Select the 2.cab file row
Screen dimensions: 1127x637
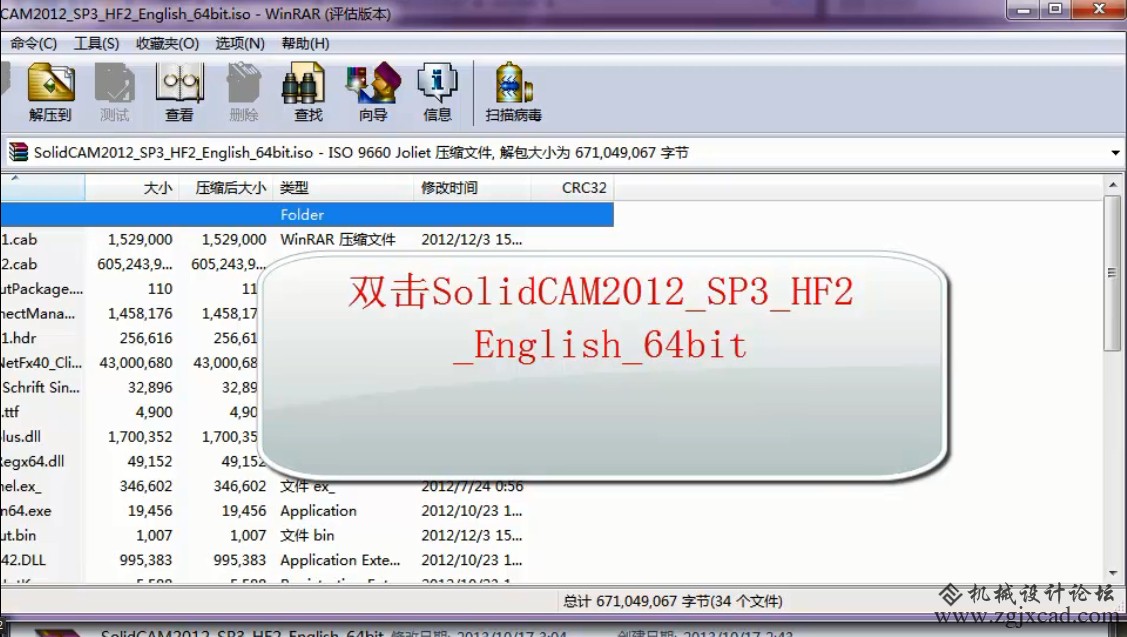pos(307,264)
